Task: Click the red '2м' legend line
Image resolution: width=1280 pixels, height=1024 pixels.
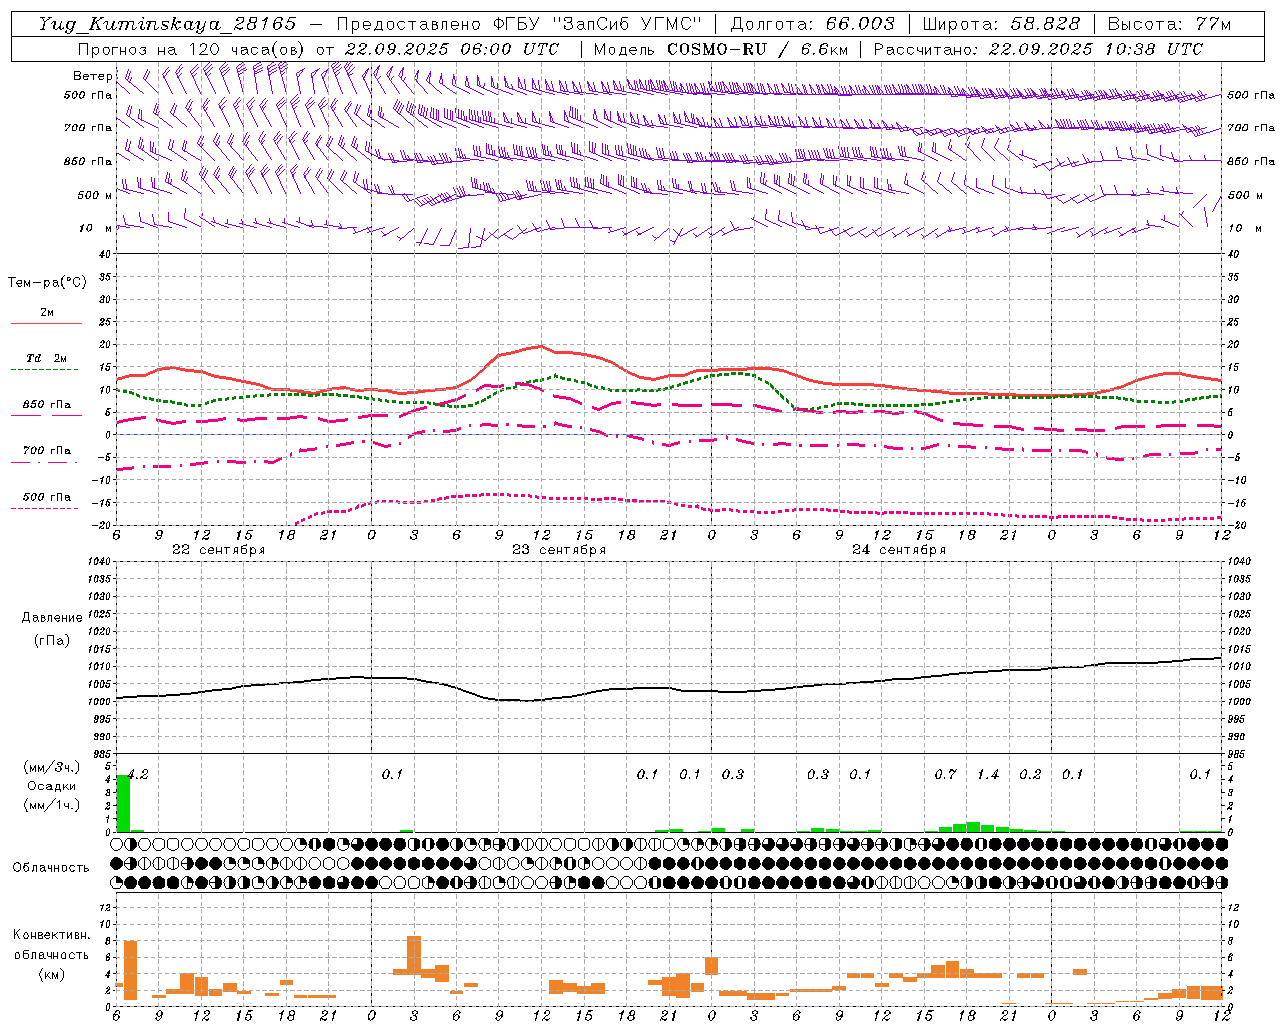Action: coord(46,323)
